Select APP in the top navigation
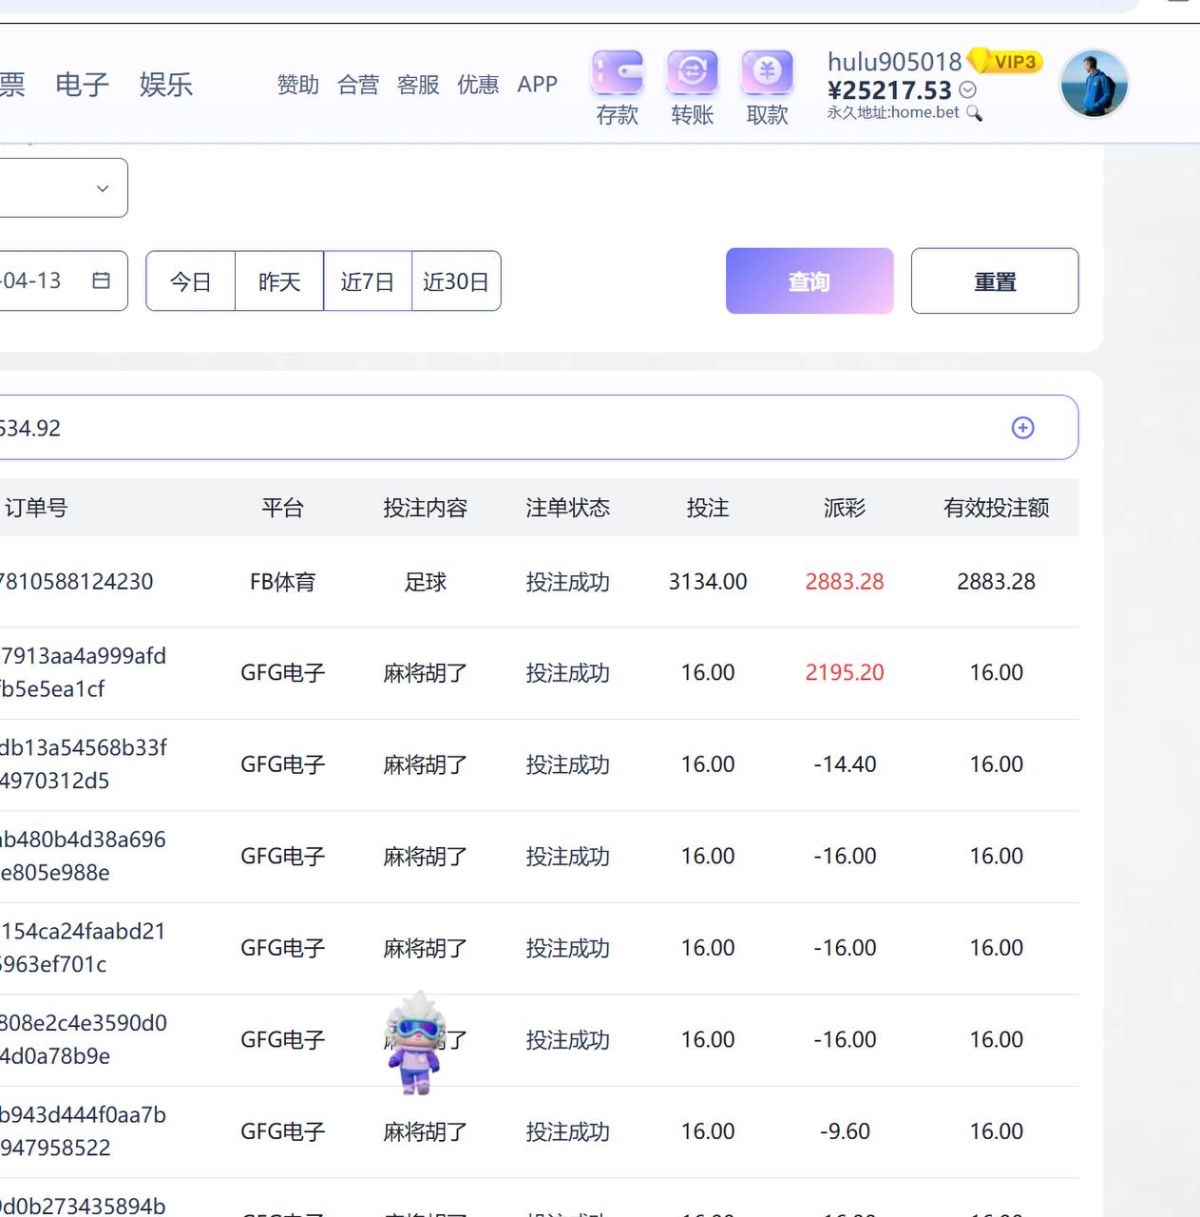The image size is (1200, 1217). coord(537,85)
